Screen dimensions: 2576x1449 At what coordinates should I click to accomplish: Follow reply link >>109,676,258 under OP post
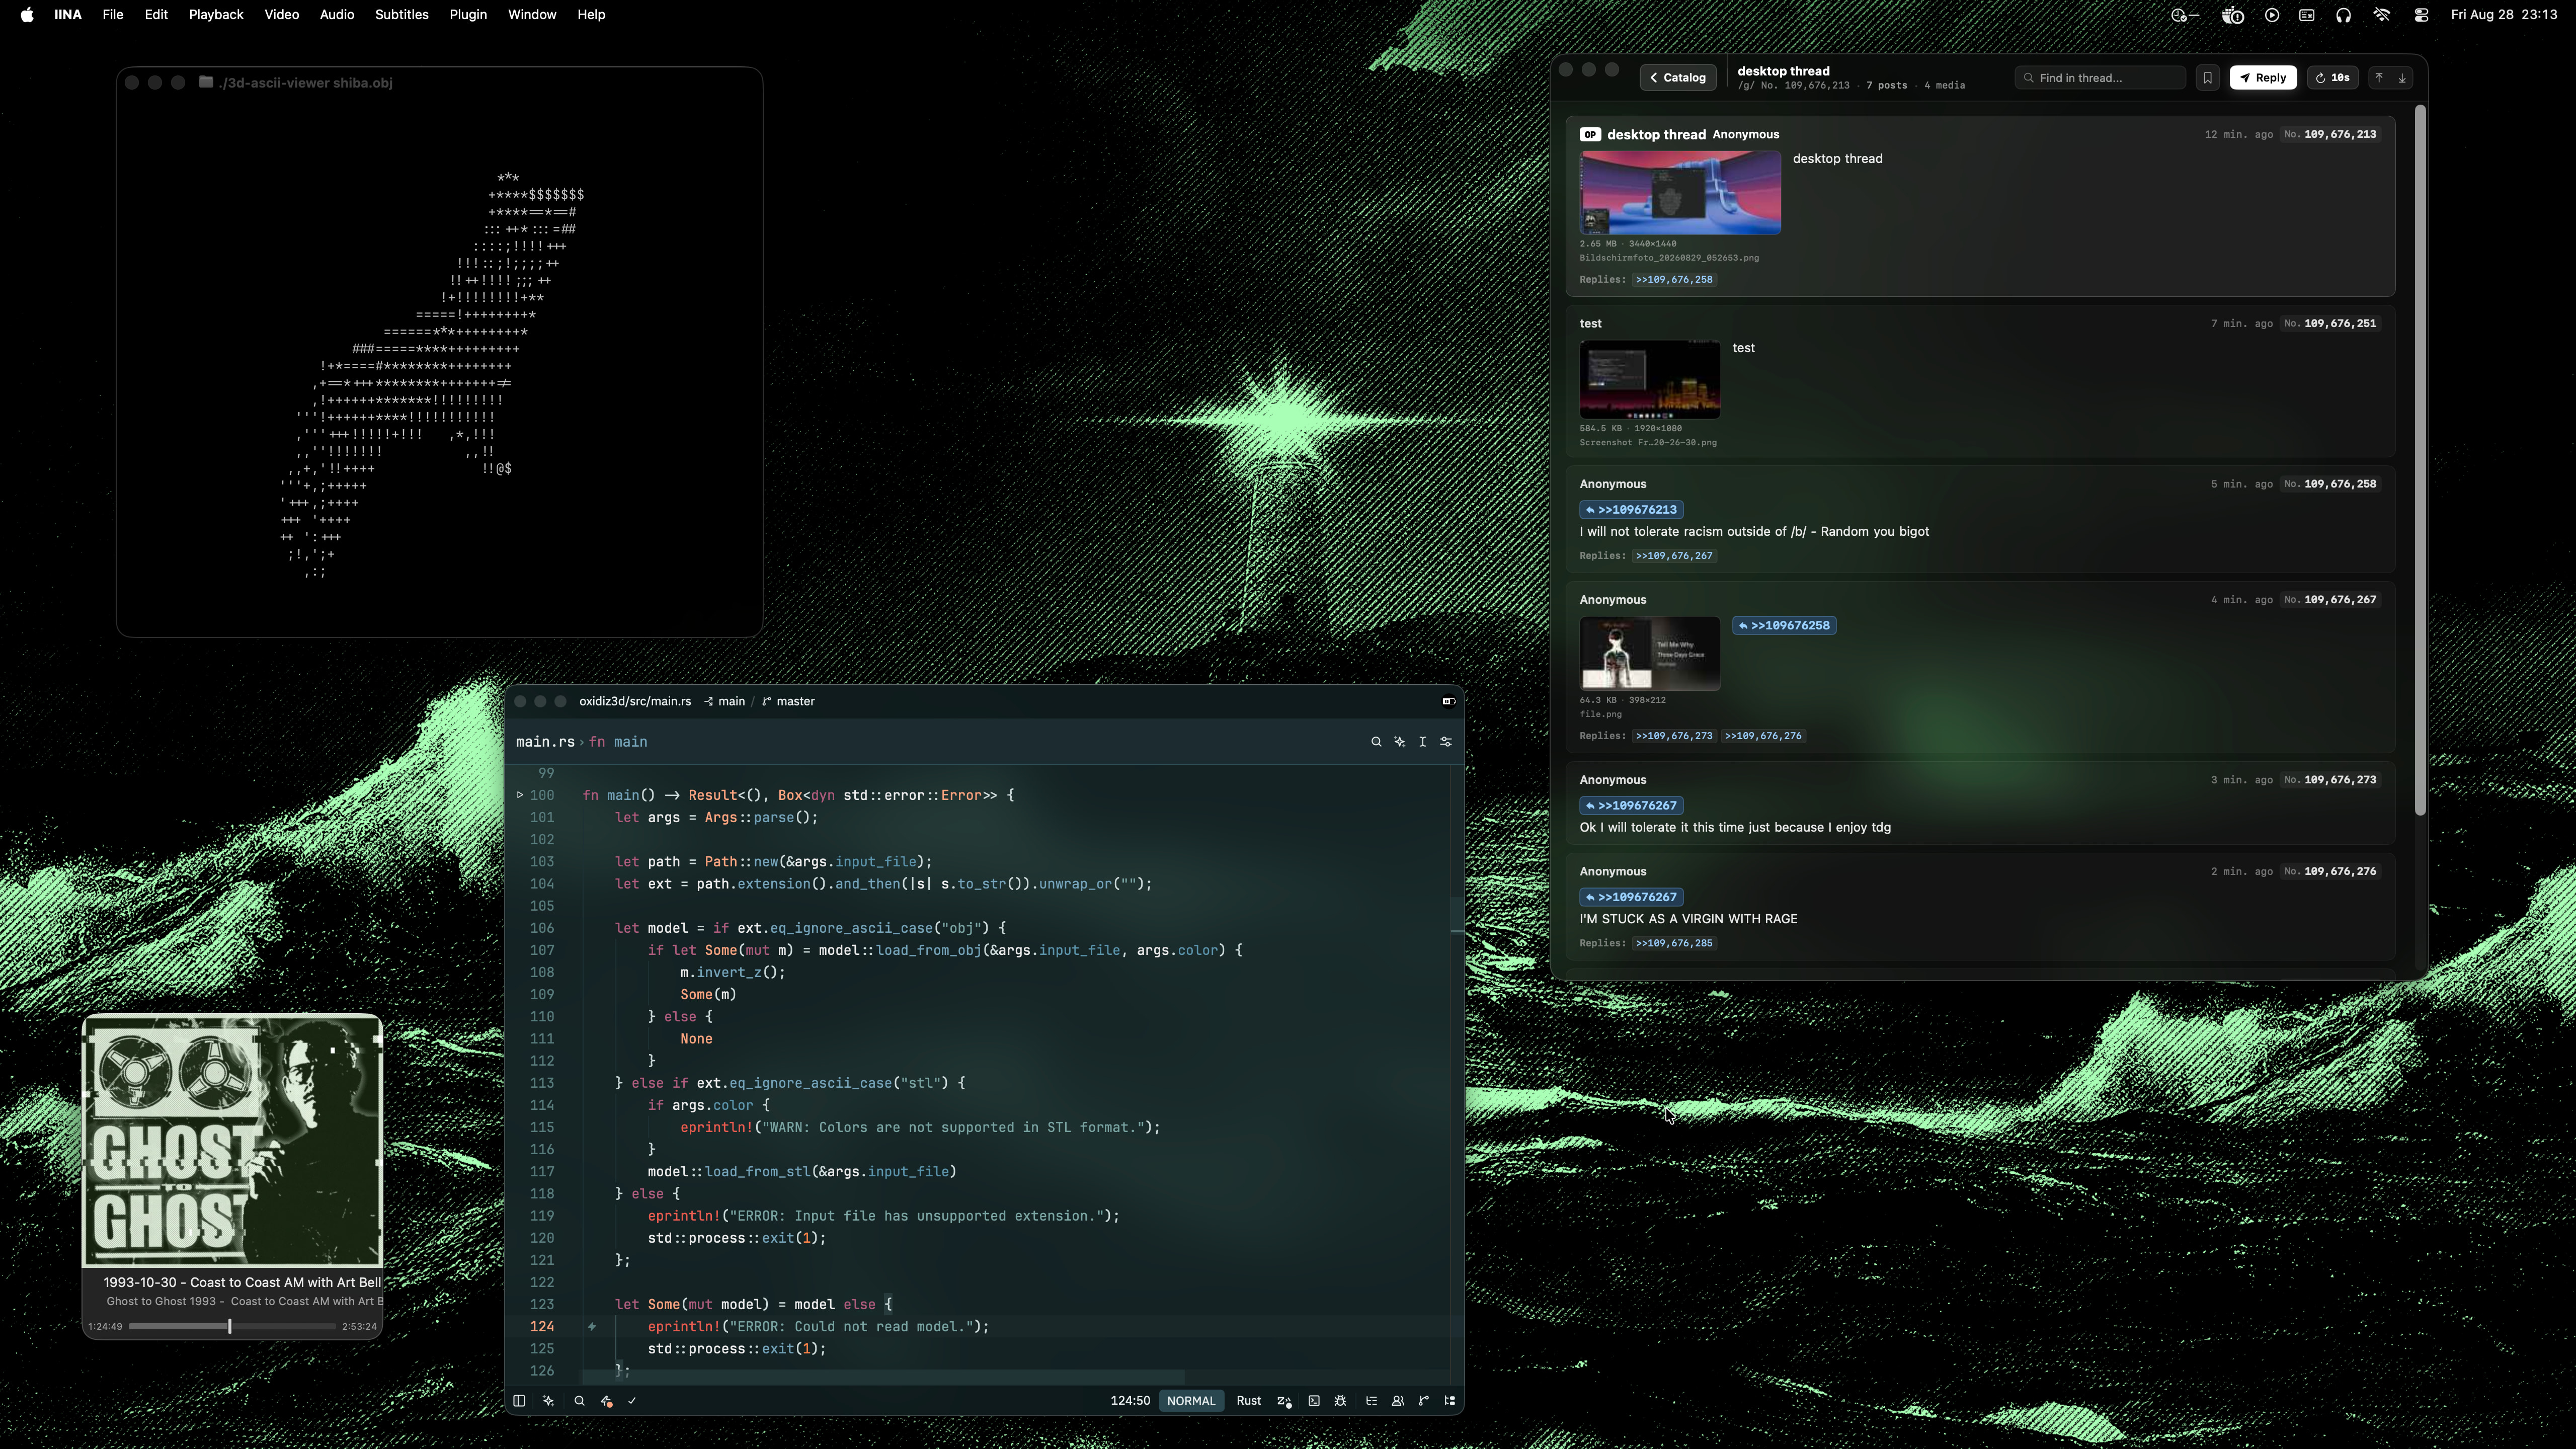click(1674, 280)
